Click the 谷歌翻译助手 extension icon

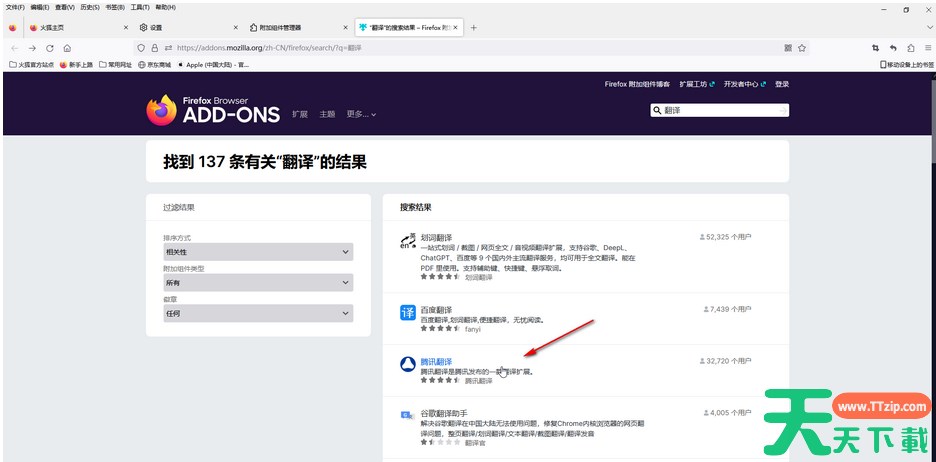click(407, 414)
